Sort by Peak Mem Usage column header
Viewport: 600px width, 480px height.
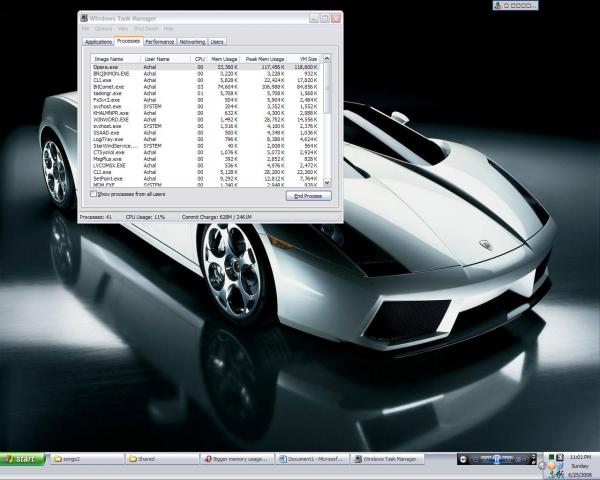tap(263, 59)
